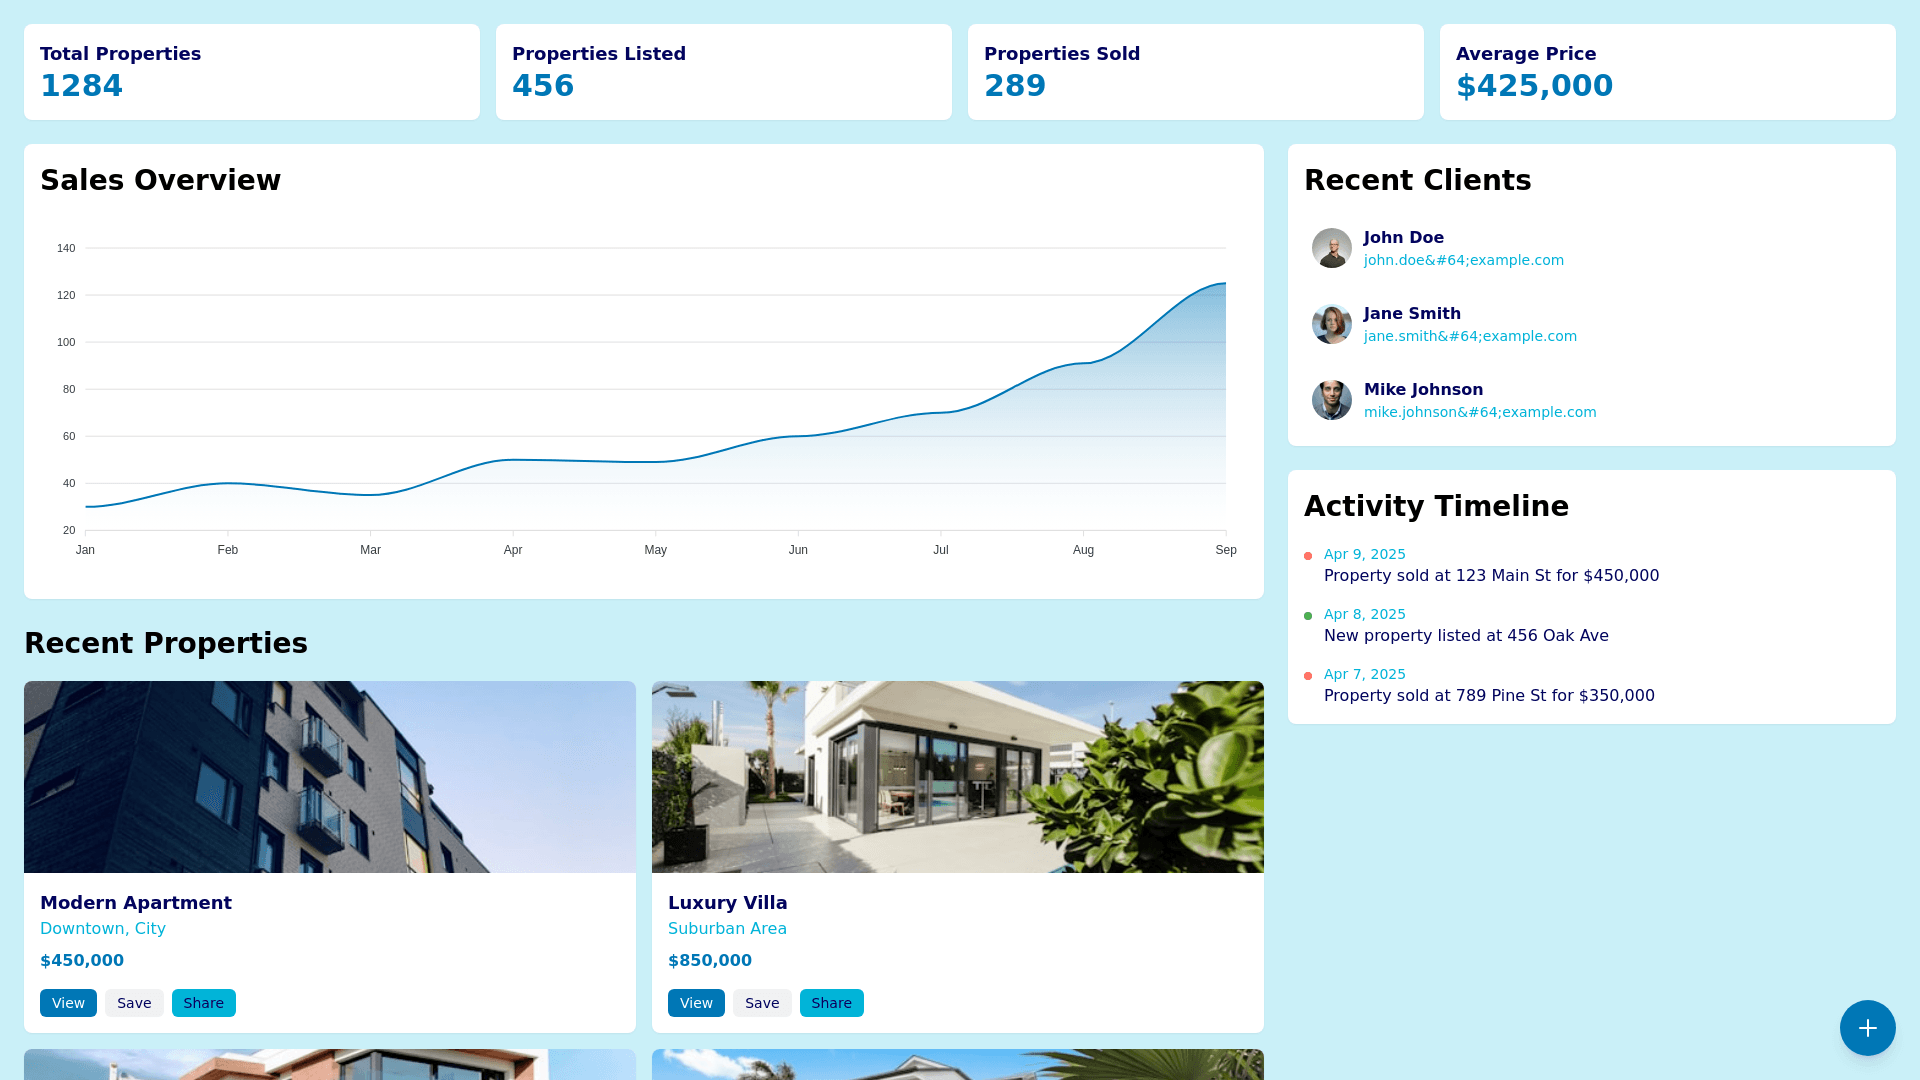The image size is (1920, 1080).
Task: Save the Modern Apartment property
Action: [x=134, y=1003]
